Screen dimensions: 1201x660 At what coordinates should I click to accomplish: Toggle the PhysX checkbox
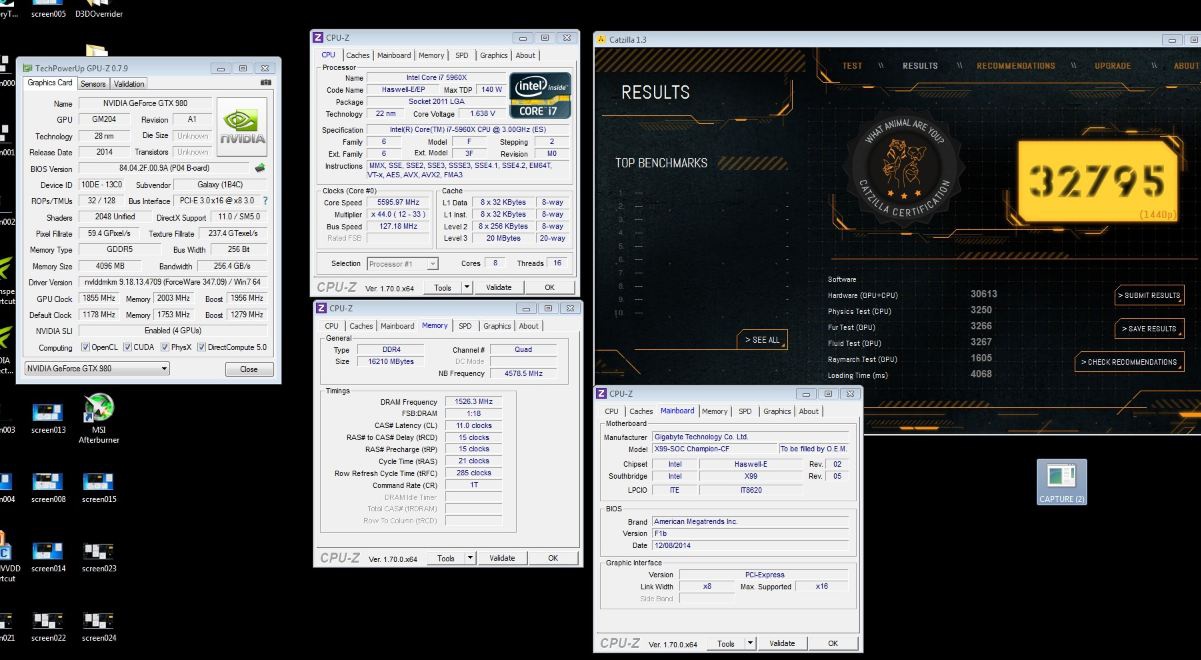tap(163, 347)
